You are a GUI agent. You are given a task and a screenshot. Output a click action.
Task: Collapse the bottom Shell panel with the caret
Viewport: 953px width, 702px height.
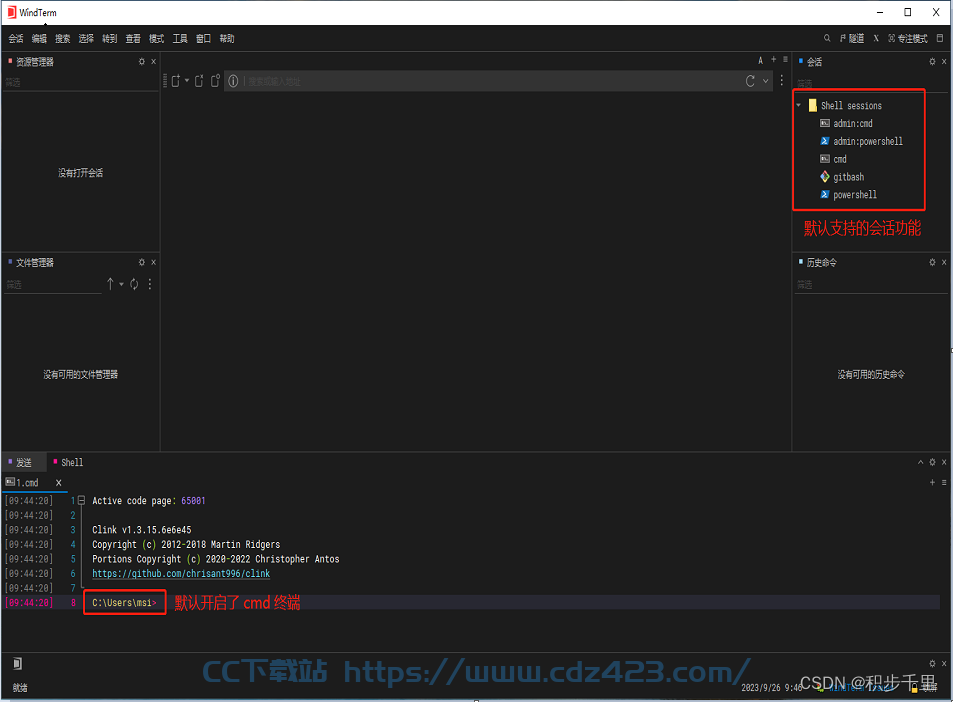(920, 463)
